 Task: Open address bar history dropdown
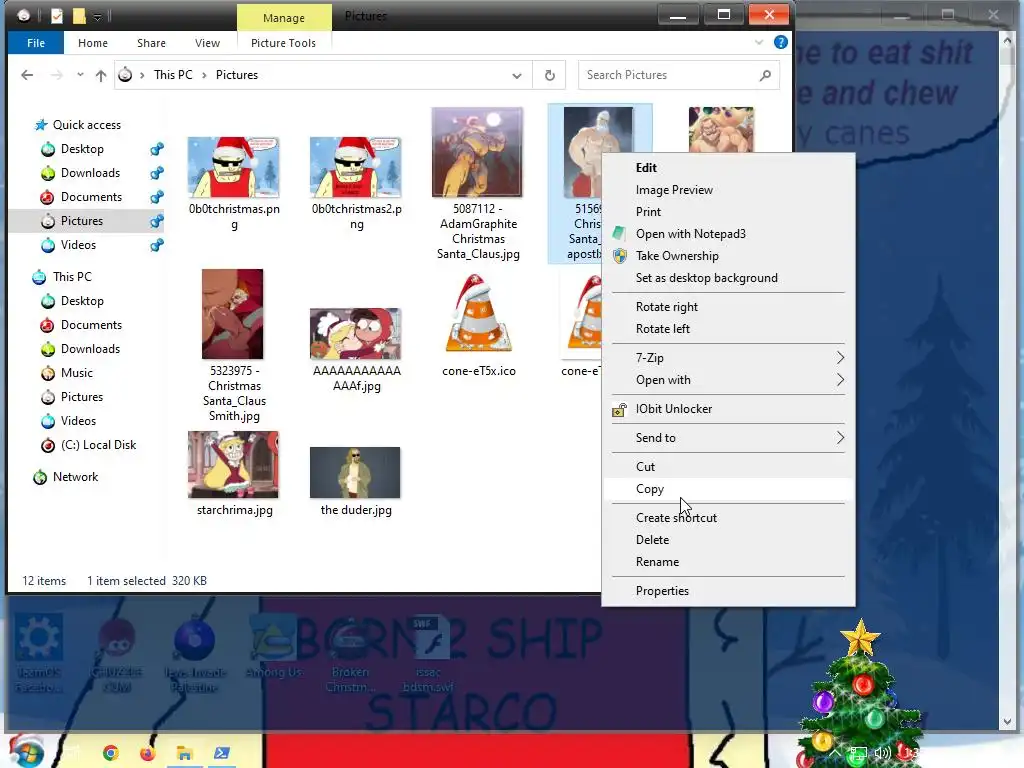(517, 76)
